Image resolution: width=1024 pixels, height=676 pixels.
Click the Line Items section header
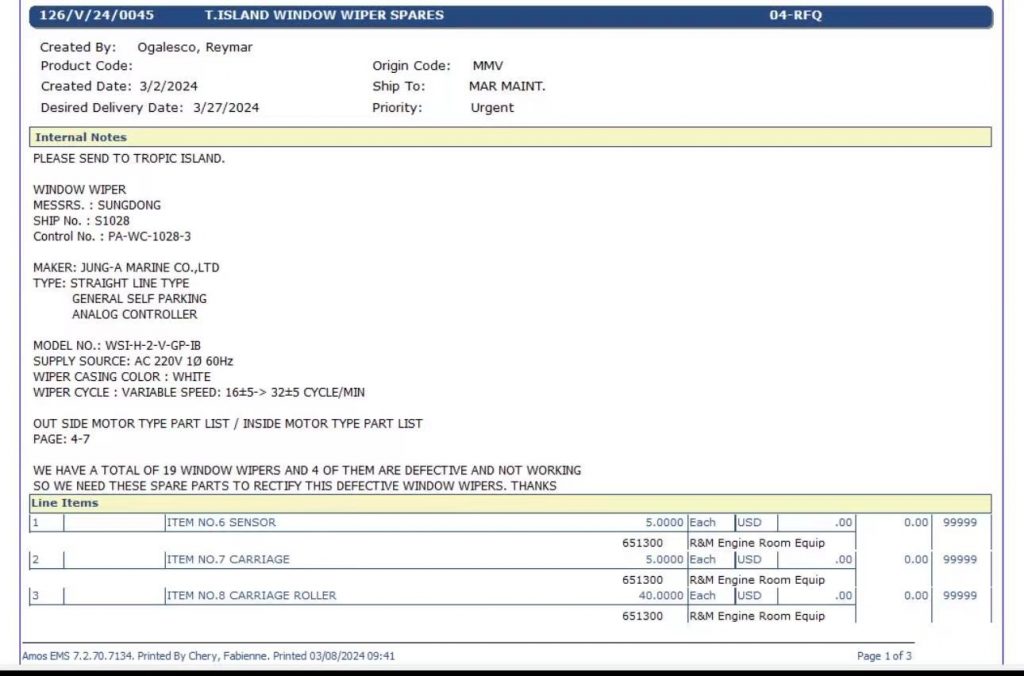(65, 503)
